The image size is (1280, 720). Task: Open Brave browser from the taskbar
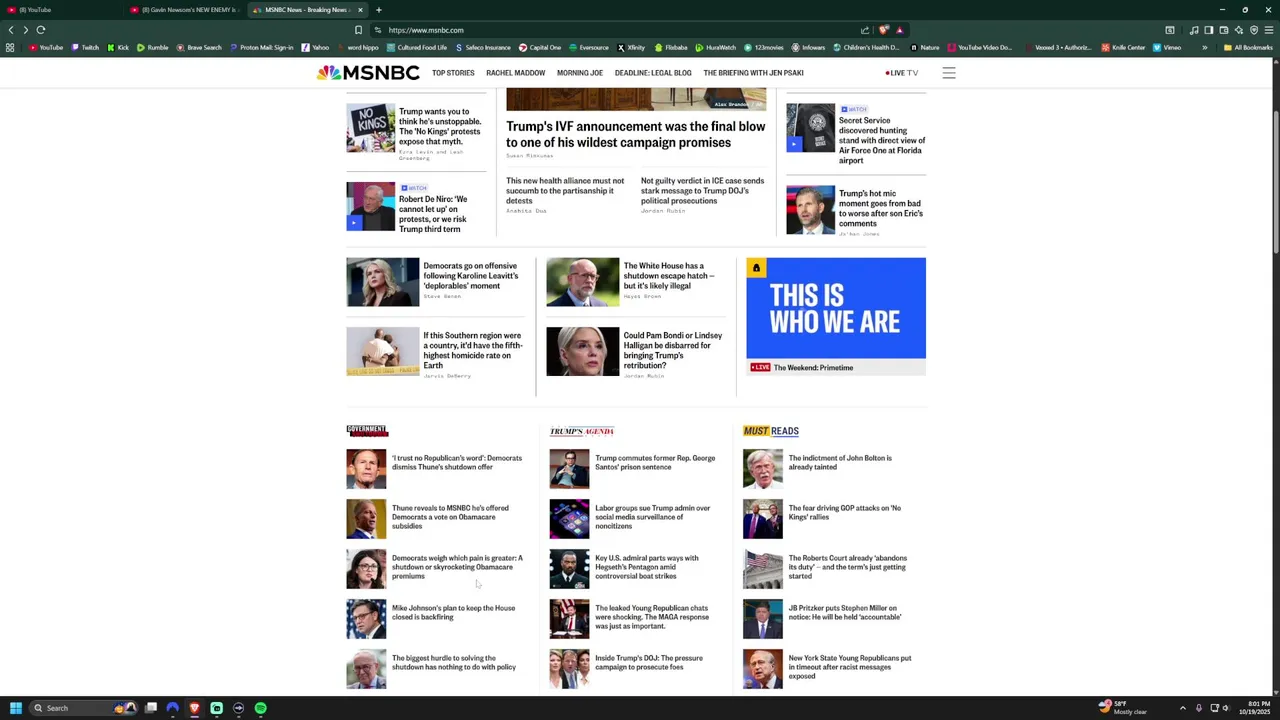coord(194,708)
